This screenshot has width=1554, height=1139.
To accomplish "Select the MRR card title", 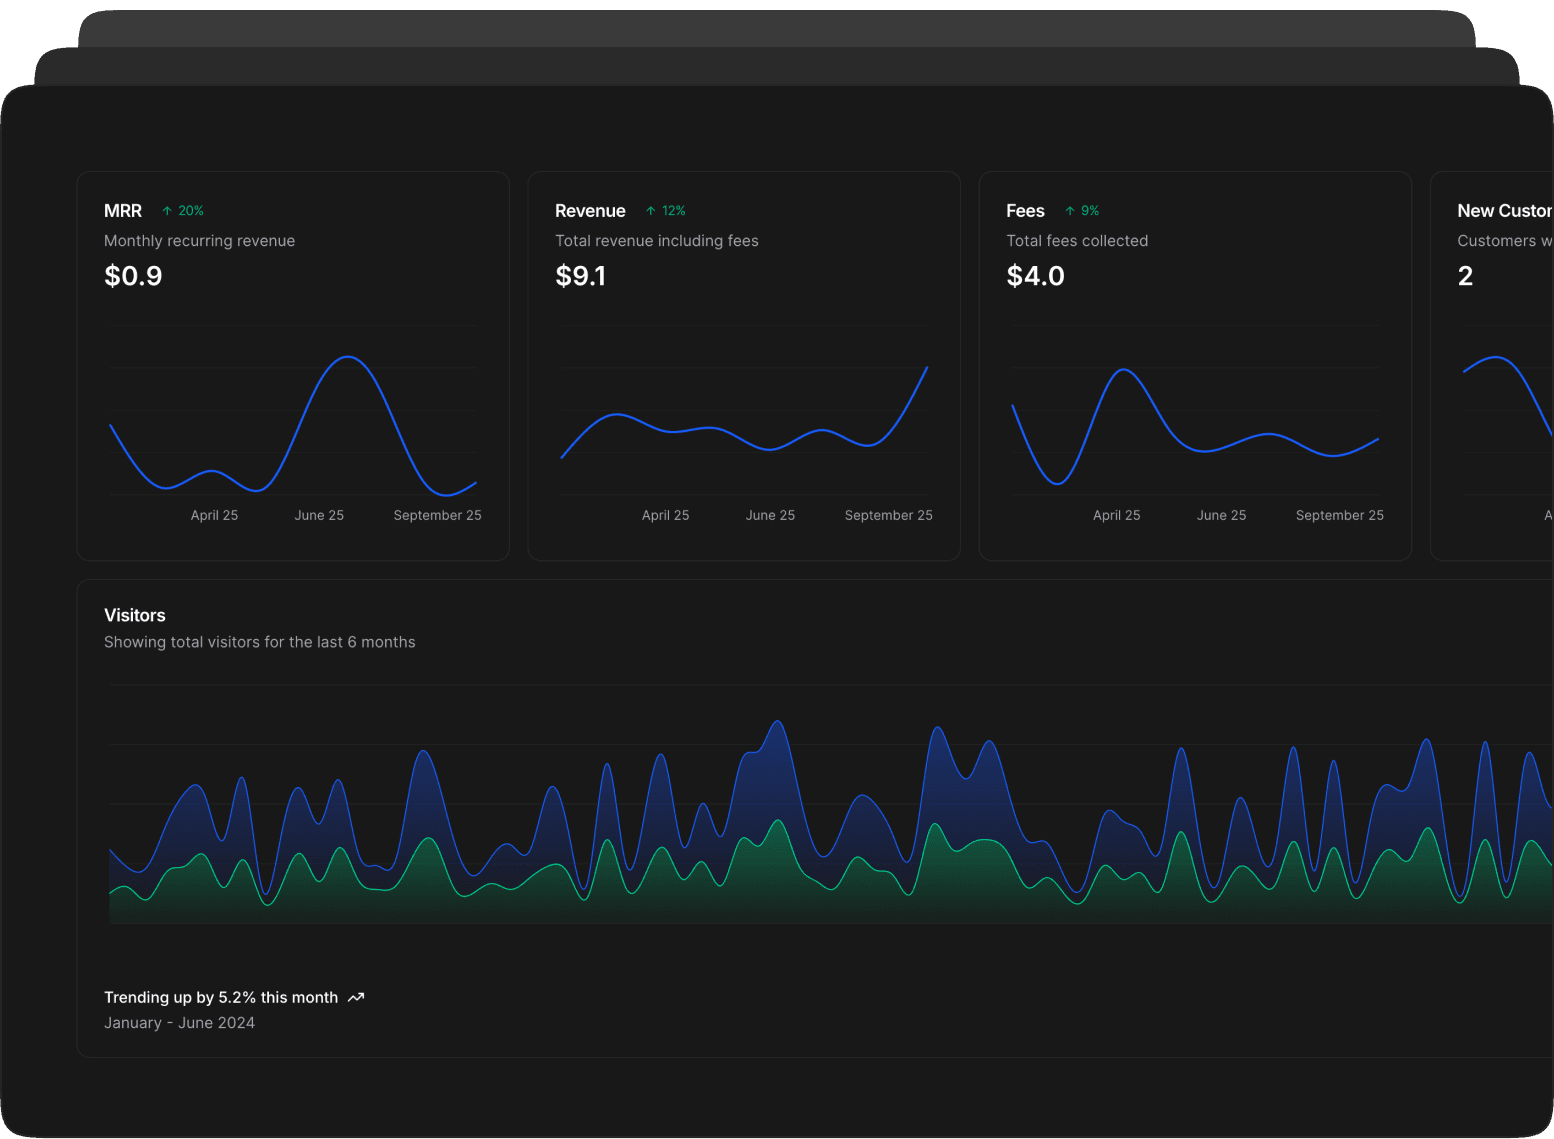I will click(x=123, y=211).
